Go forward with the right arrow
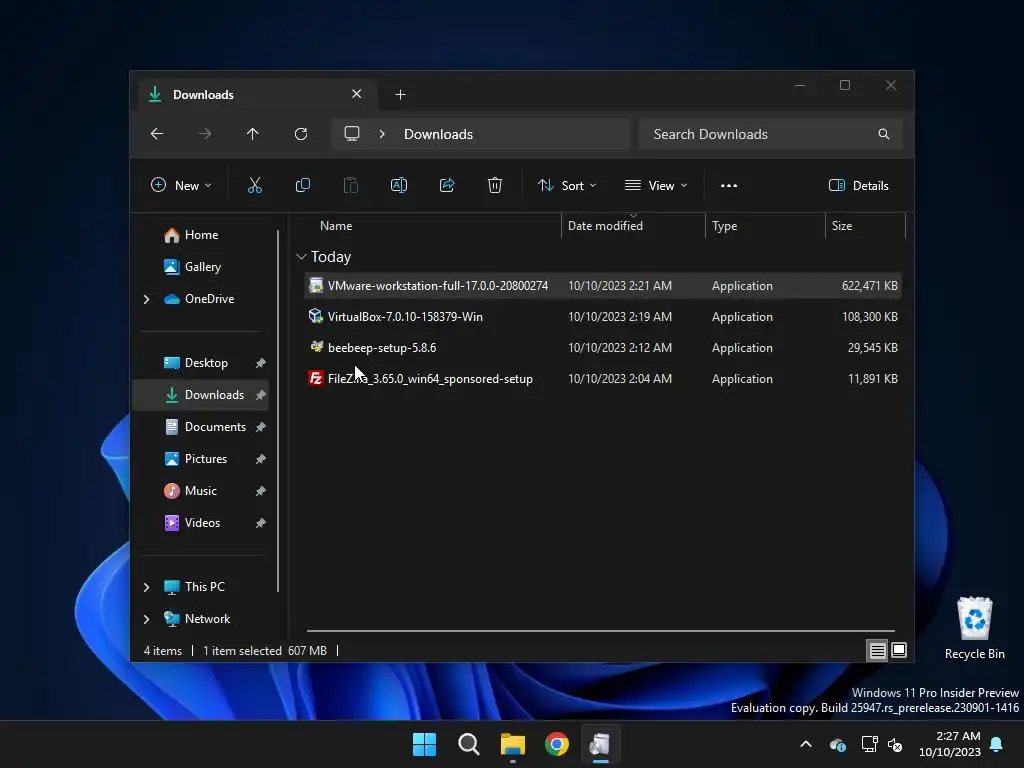The width and height of the screenshot is (1024, 768). click(x=205, y=134)
